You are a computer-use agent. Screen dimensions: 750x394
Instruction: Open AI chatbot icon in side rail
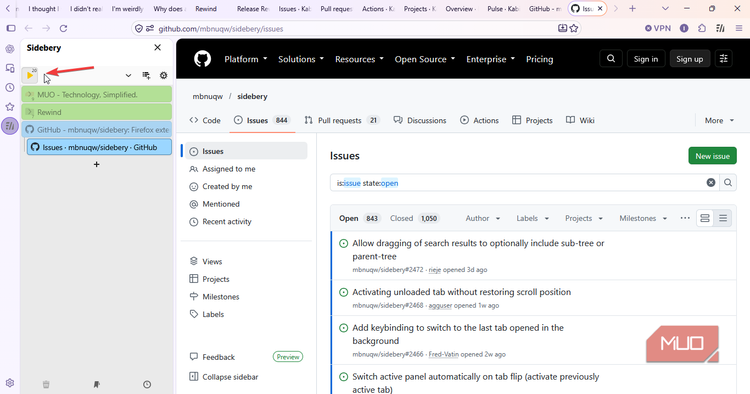point(10,49)
